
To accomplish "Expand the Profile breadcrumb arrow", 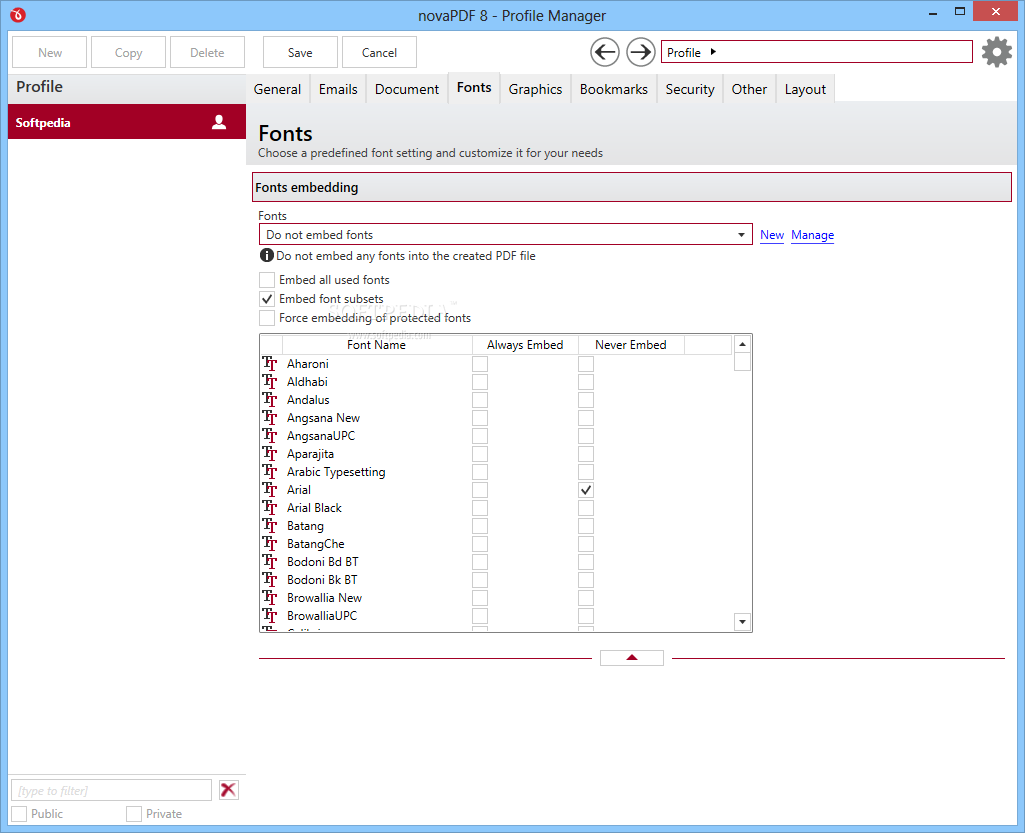I will [713, 52].
